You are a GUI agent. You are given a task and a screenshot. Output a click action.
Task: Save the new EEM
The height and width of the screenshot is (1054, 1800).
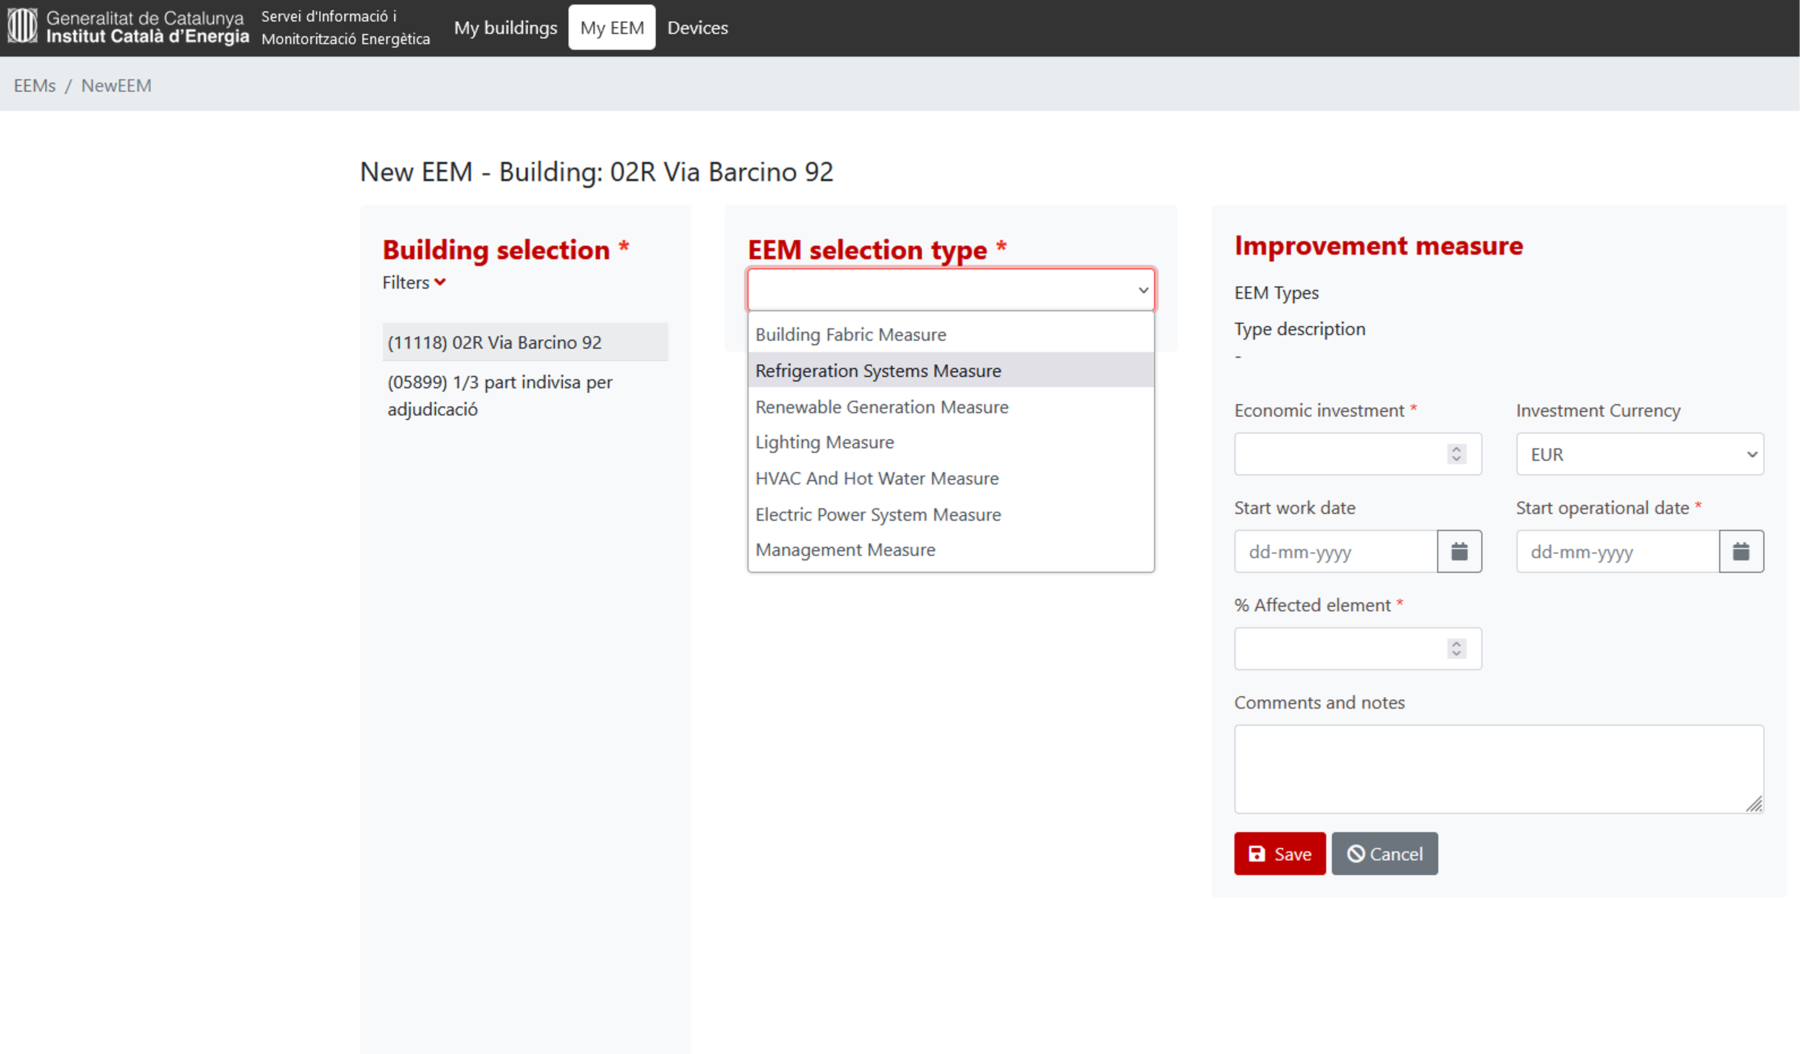(1279, 853)
